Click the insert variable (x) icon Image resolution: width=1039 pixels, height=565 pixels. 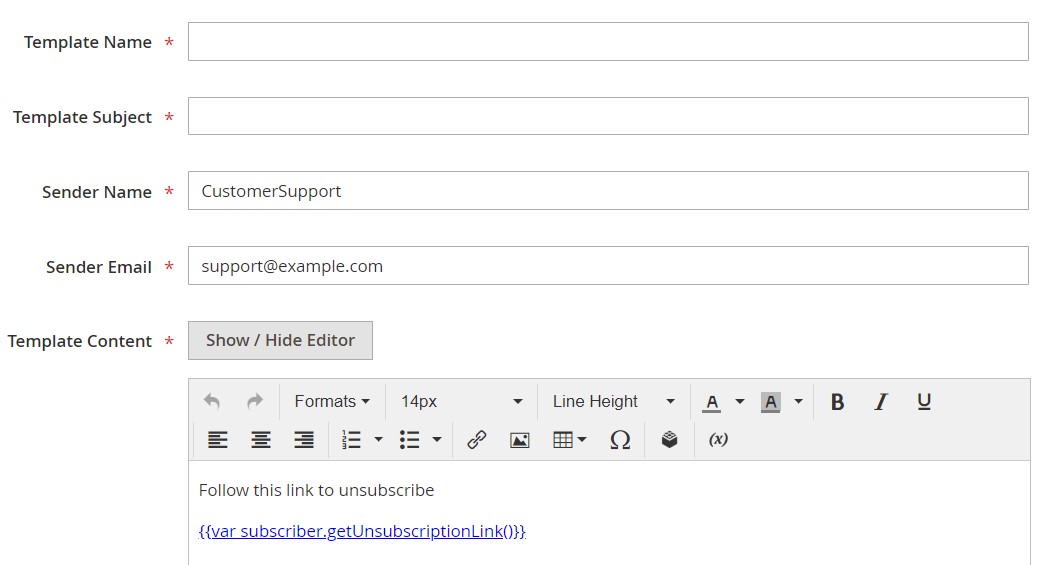pos(717,440)
